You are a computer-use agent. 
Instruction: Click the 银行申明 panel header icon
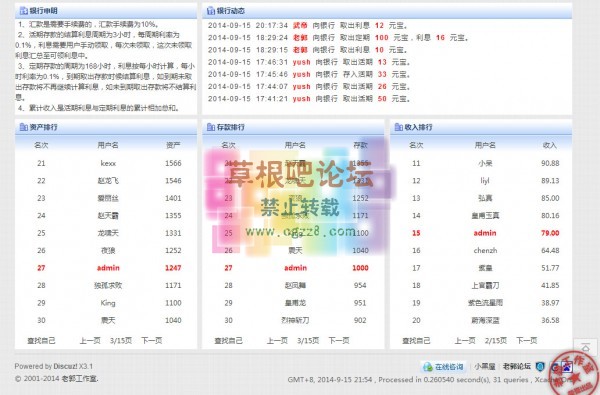pos(23,11)
